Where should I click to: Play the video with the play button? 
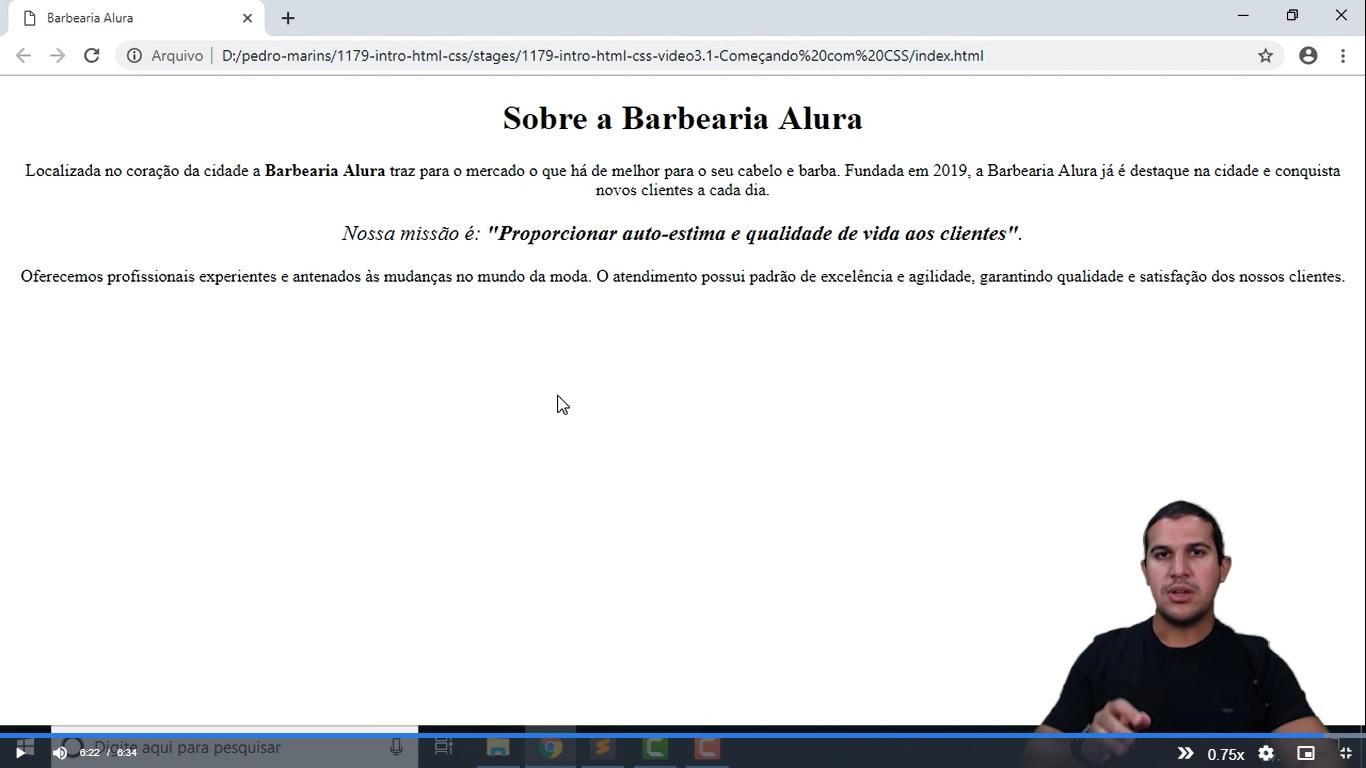(x=20, y=753)
